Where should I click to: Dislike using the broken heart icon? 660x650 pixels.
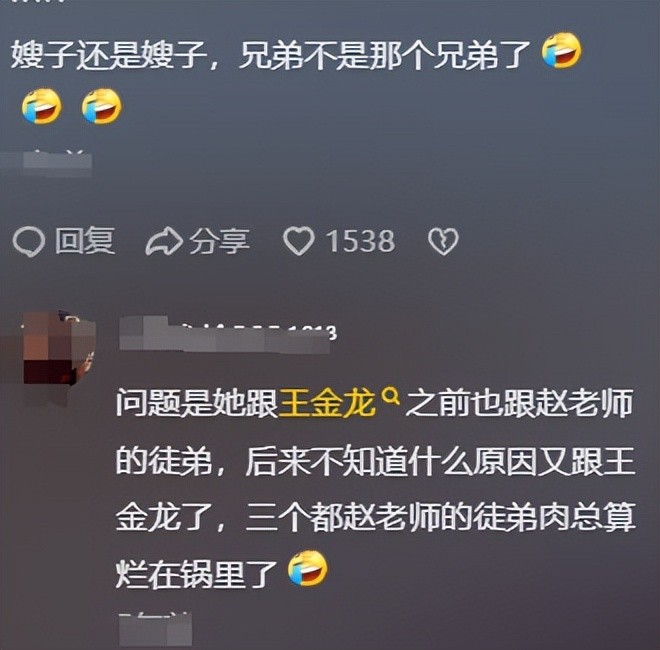(x=443, y=242)
